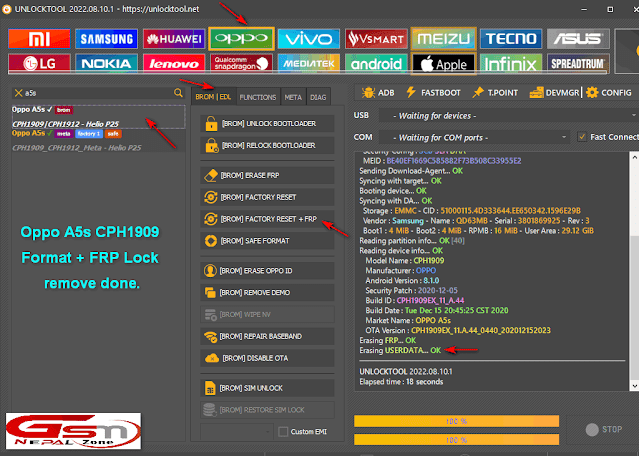Open DEVMGR device manager
639x456 pixels.
point(554,93)
